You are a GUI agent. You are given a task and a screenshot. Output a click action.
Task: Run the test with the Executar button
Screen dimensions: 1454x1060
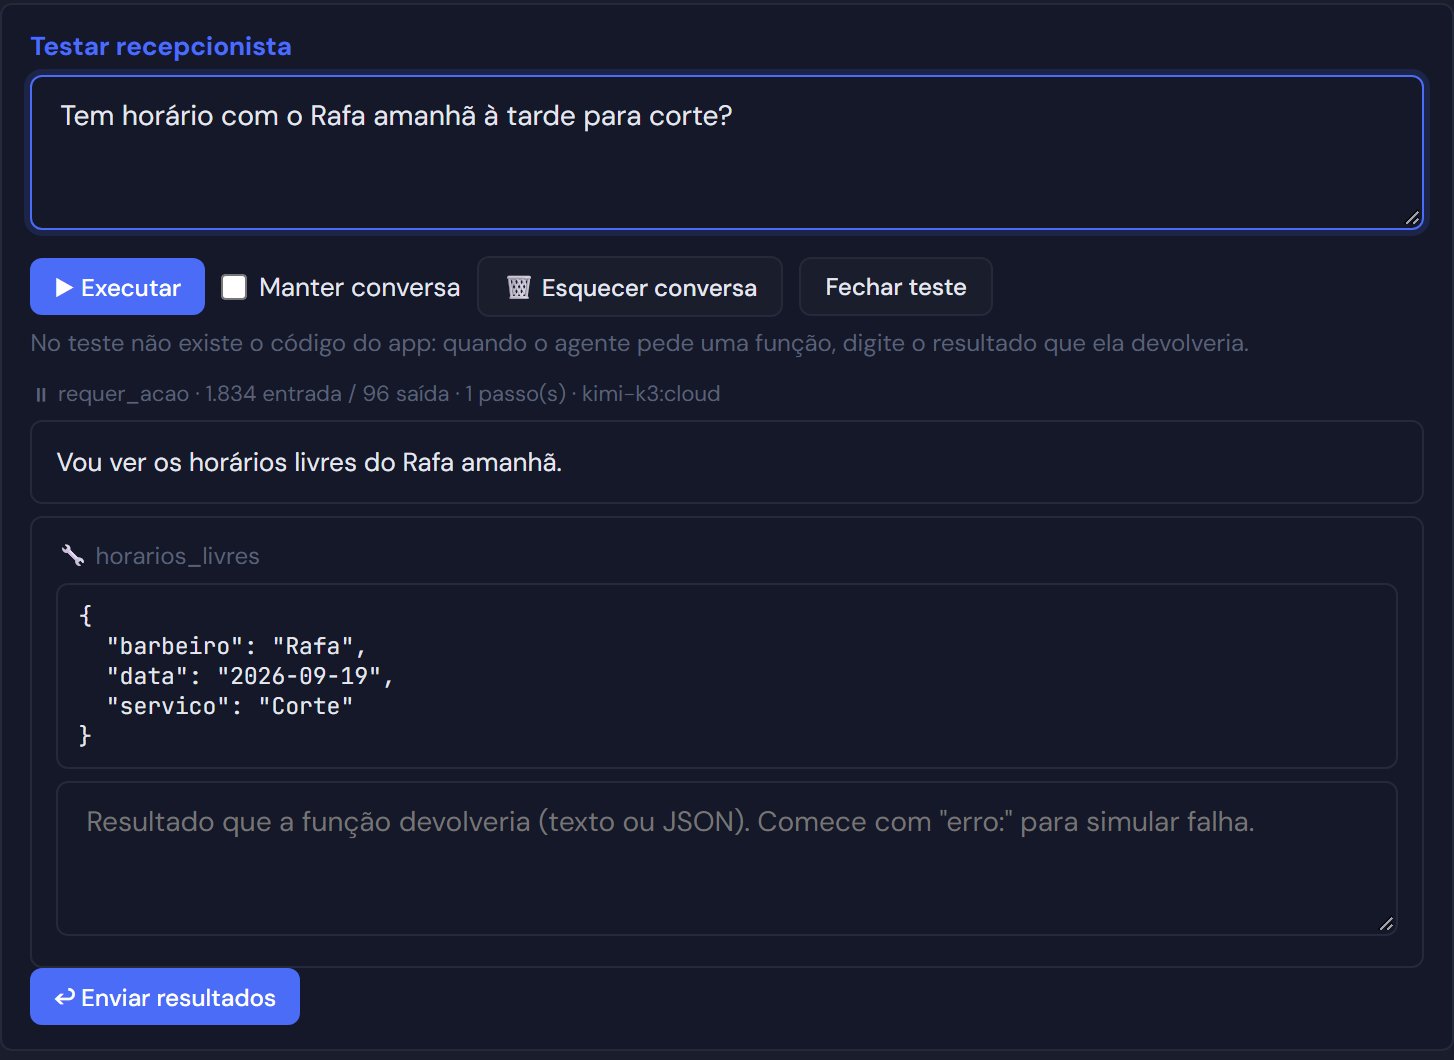click(117, 287)
